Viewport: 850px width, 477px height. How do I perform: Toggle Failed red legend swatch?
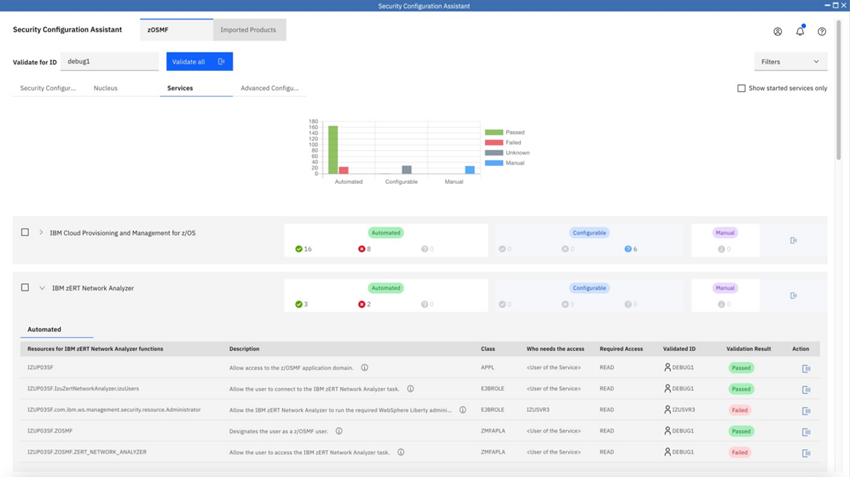(494, 143)
